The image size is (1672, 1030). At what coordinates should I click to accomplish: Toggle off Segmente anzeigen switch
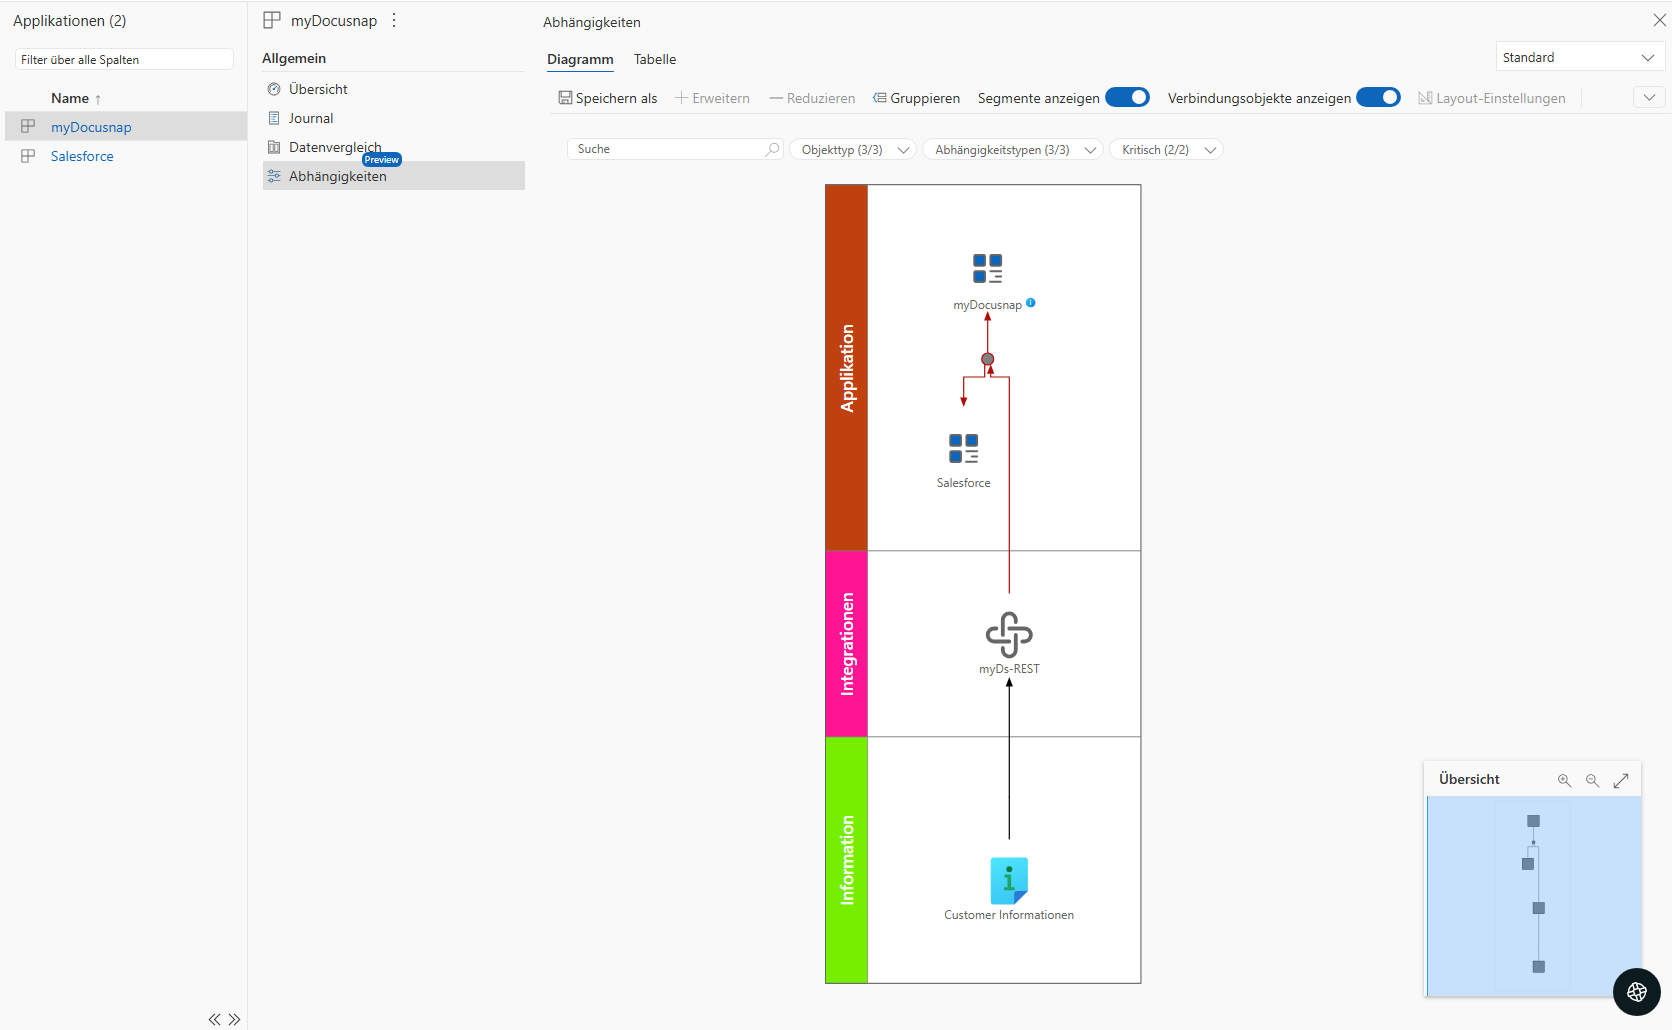pos(1127,97)
